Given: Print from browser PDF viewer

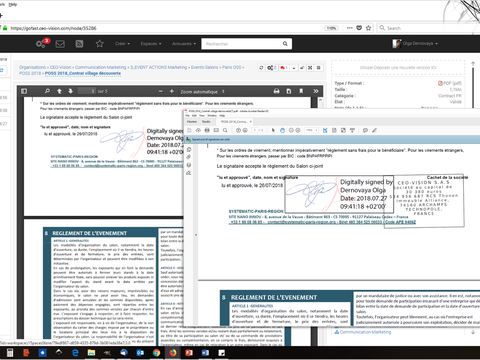Looking at the screenshot, I should [x=276, y=91].
